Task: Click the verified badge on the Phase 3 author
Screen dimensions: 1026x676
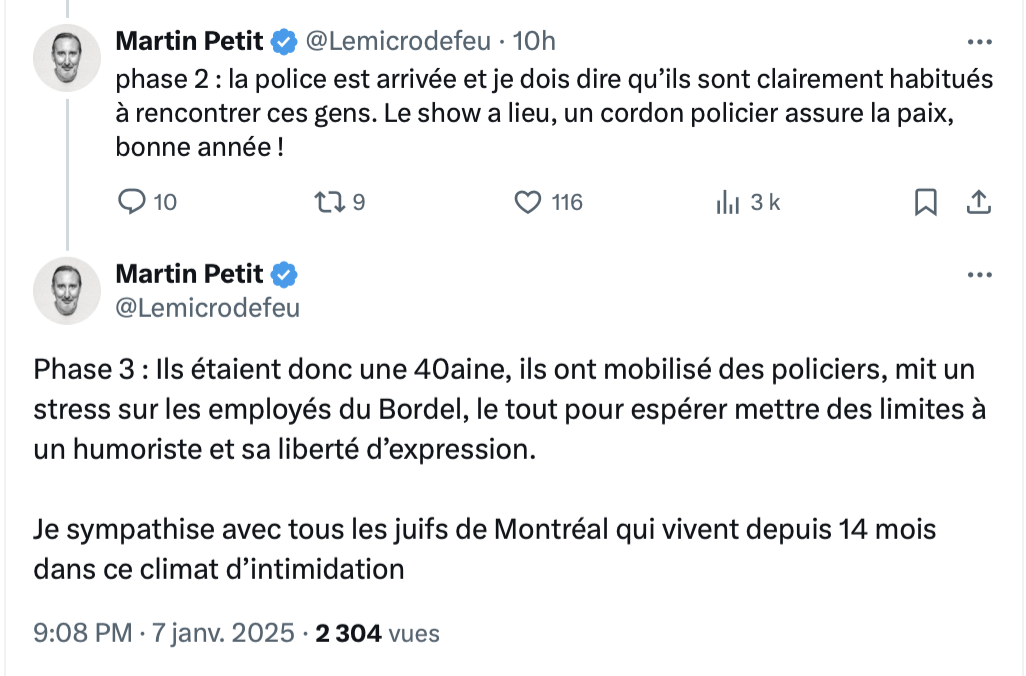Action: (x=284, y=275)
